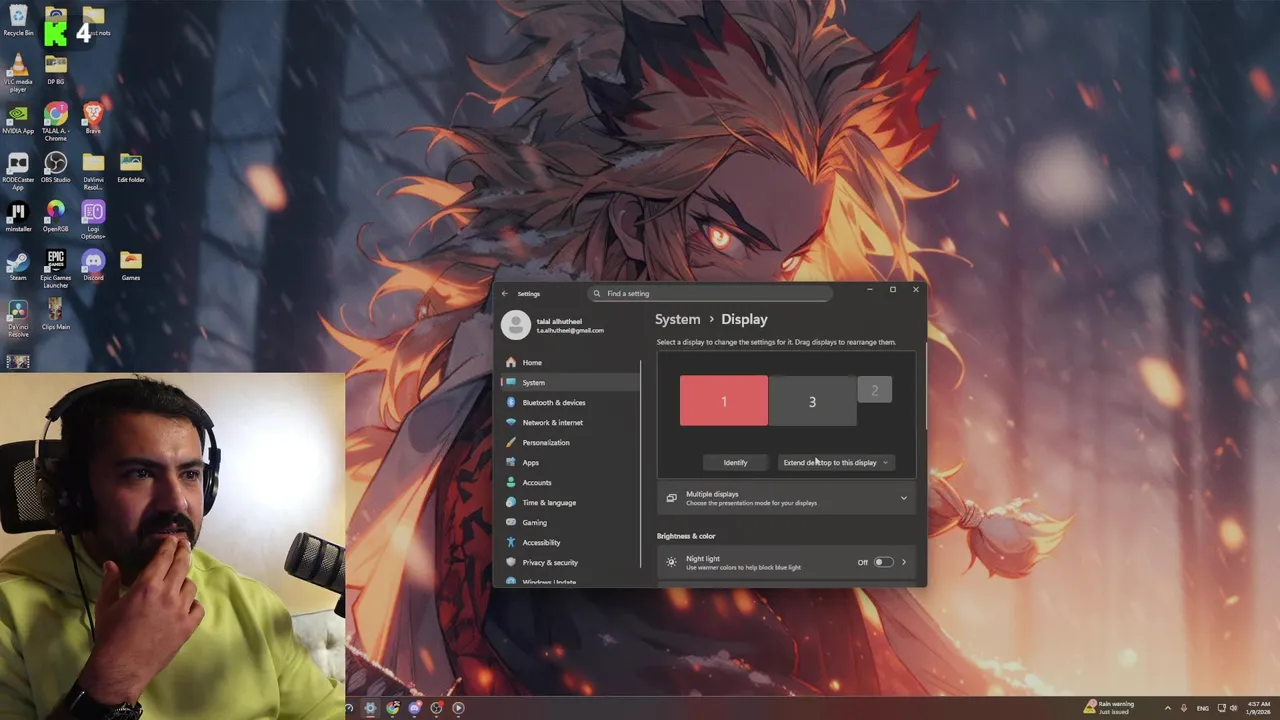Screen dimensions: 1280x720
Task: Open Settings gear in taskbar
Action: point(370,708)
